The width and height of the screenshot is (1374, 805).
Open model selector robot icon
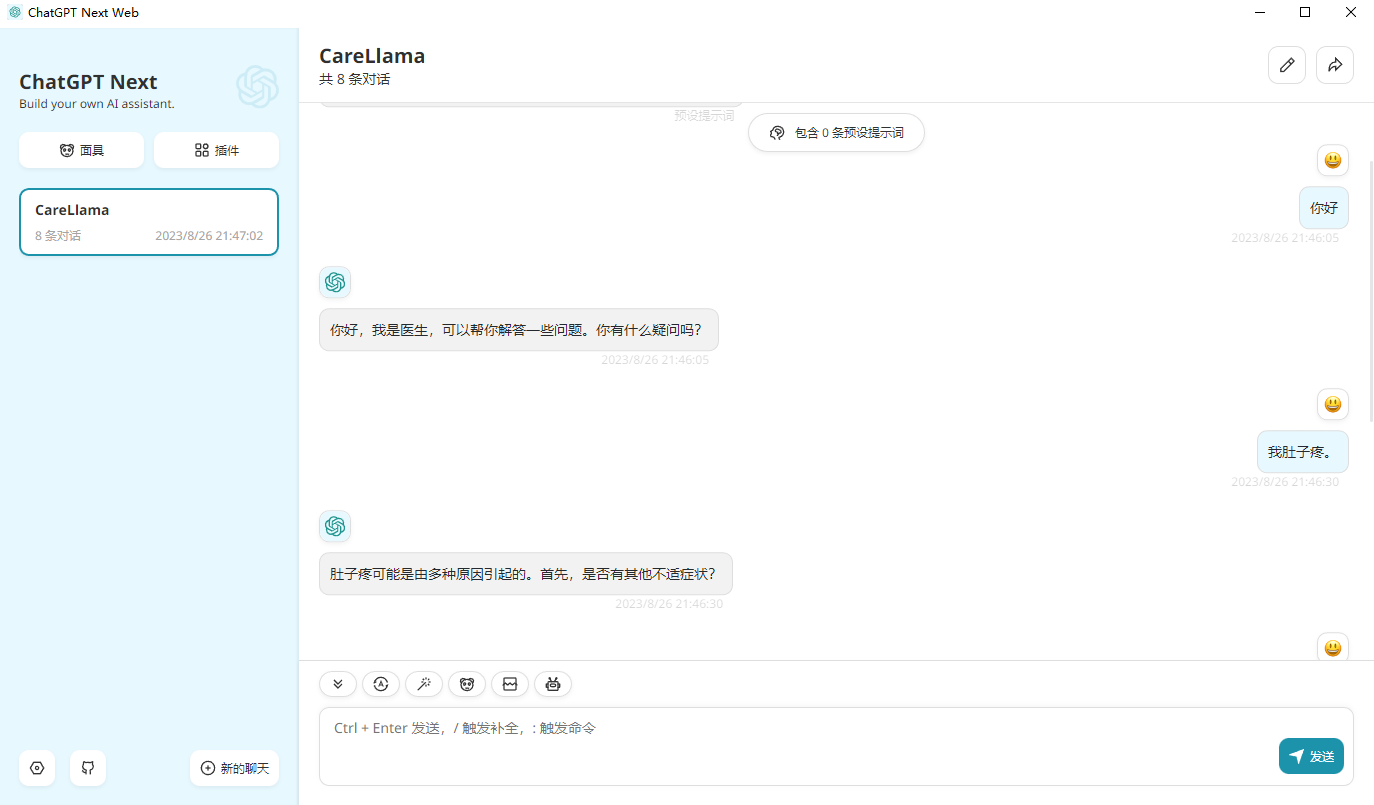tap(553, 684)
